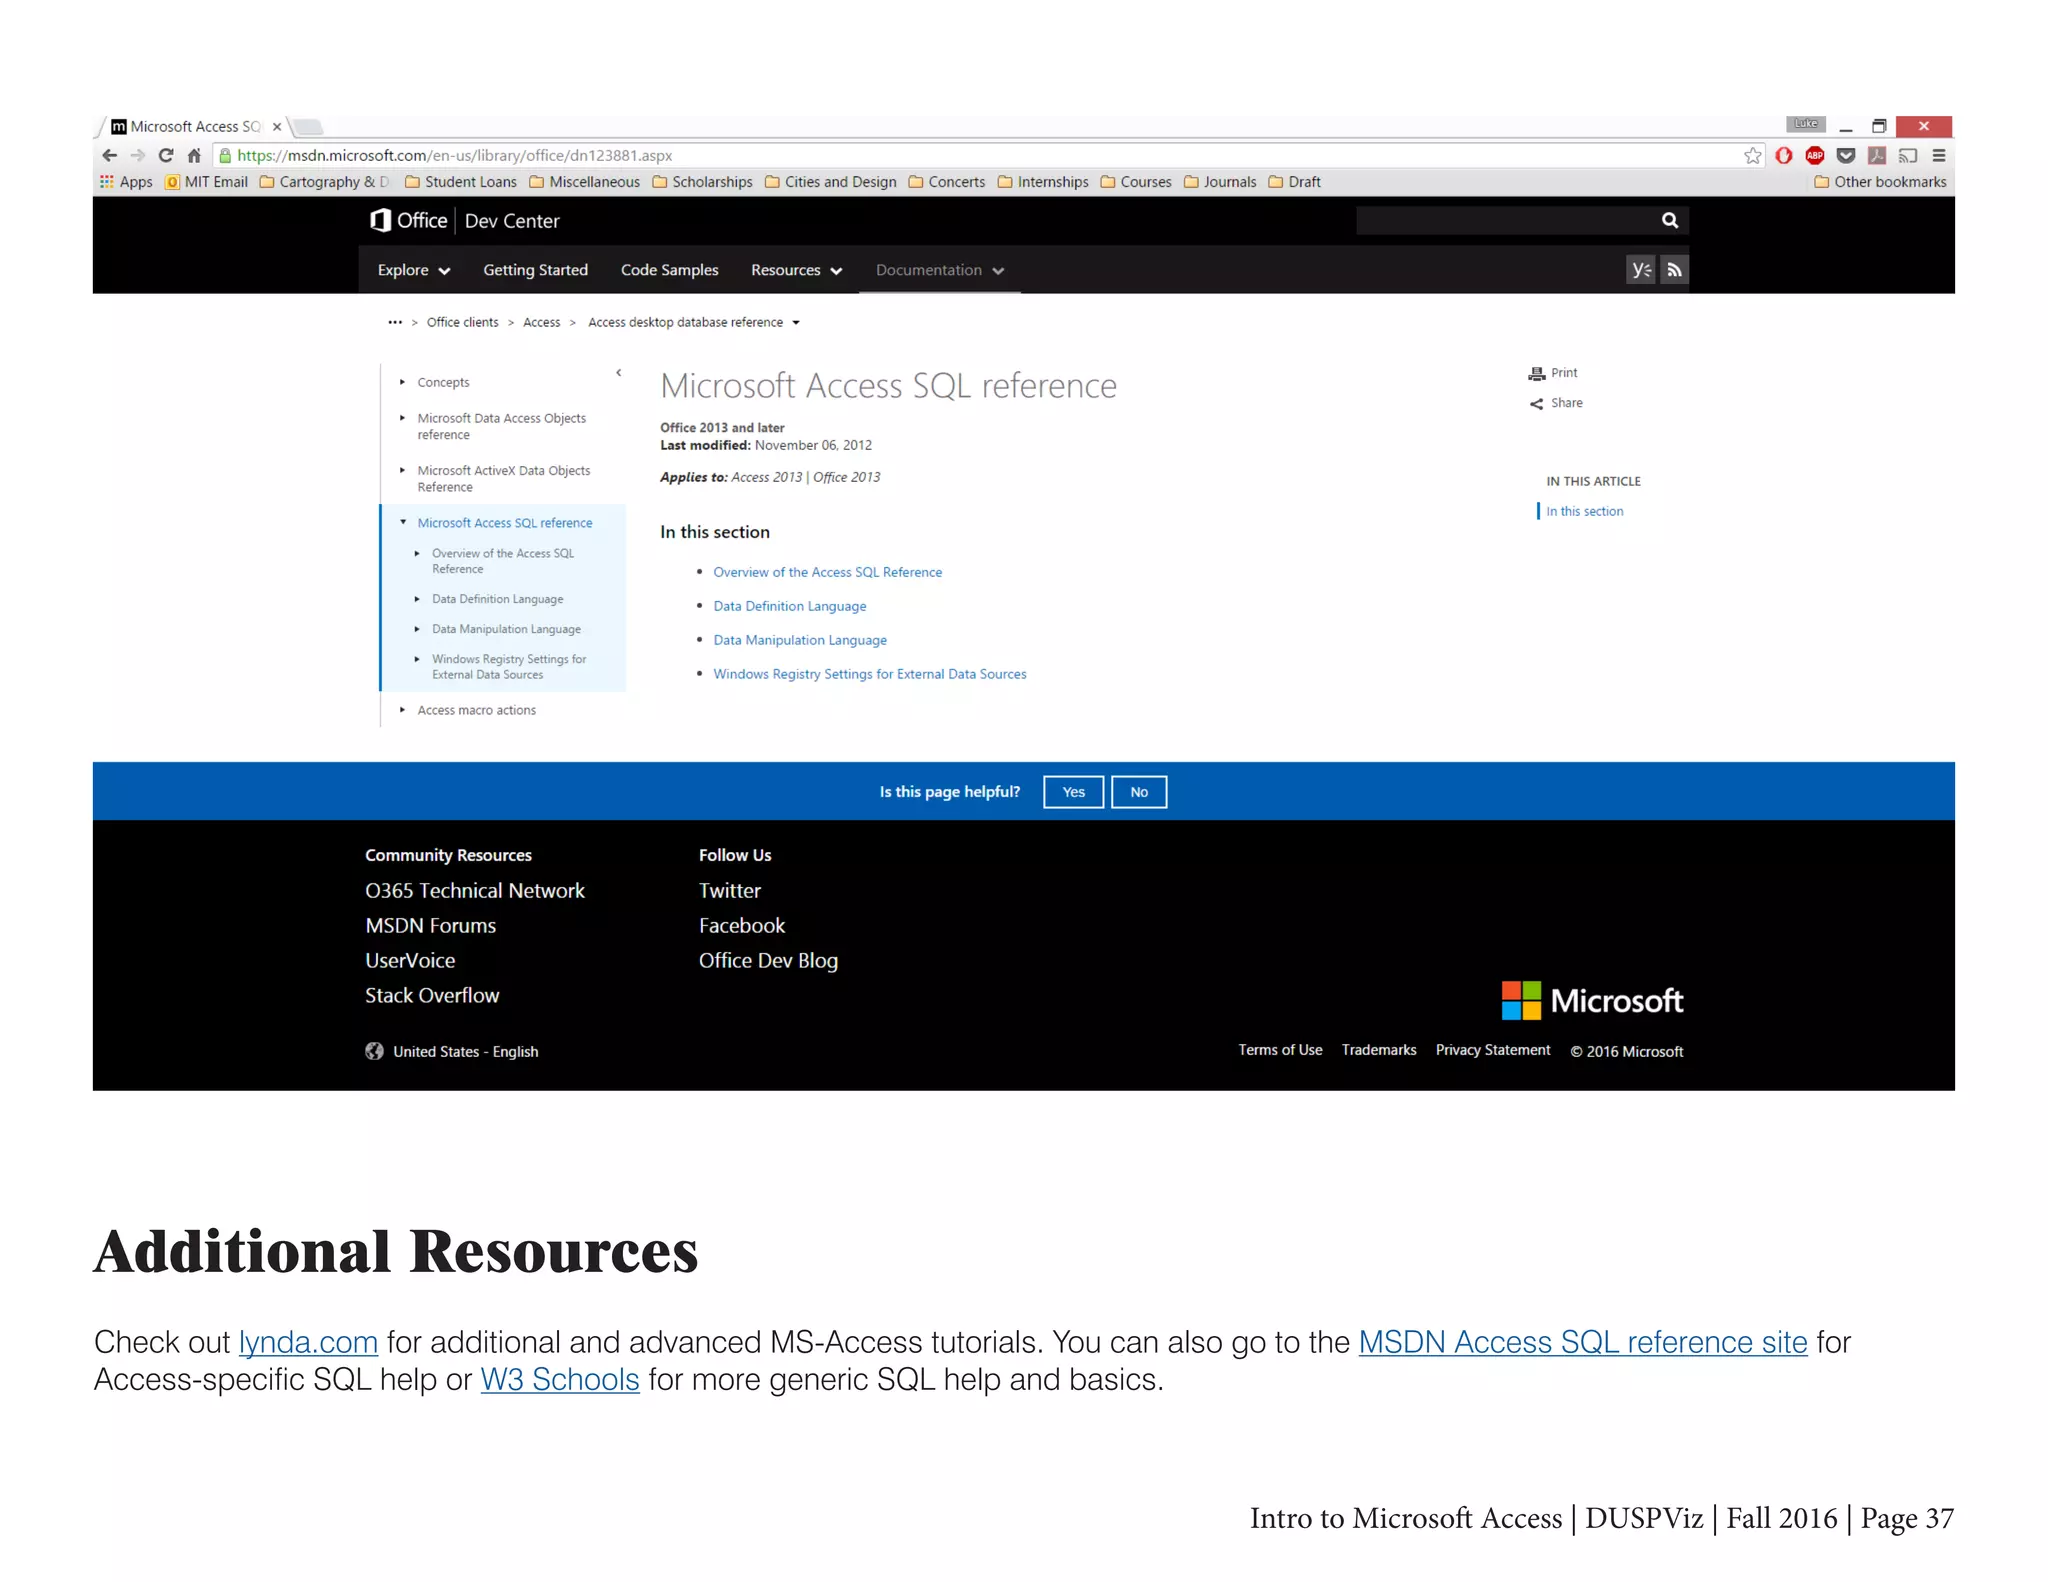Expand the Concepts tree node
The height and width of the screenshot is (1582, 2048).
click(x=402, y=382)
